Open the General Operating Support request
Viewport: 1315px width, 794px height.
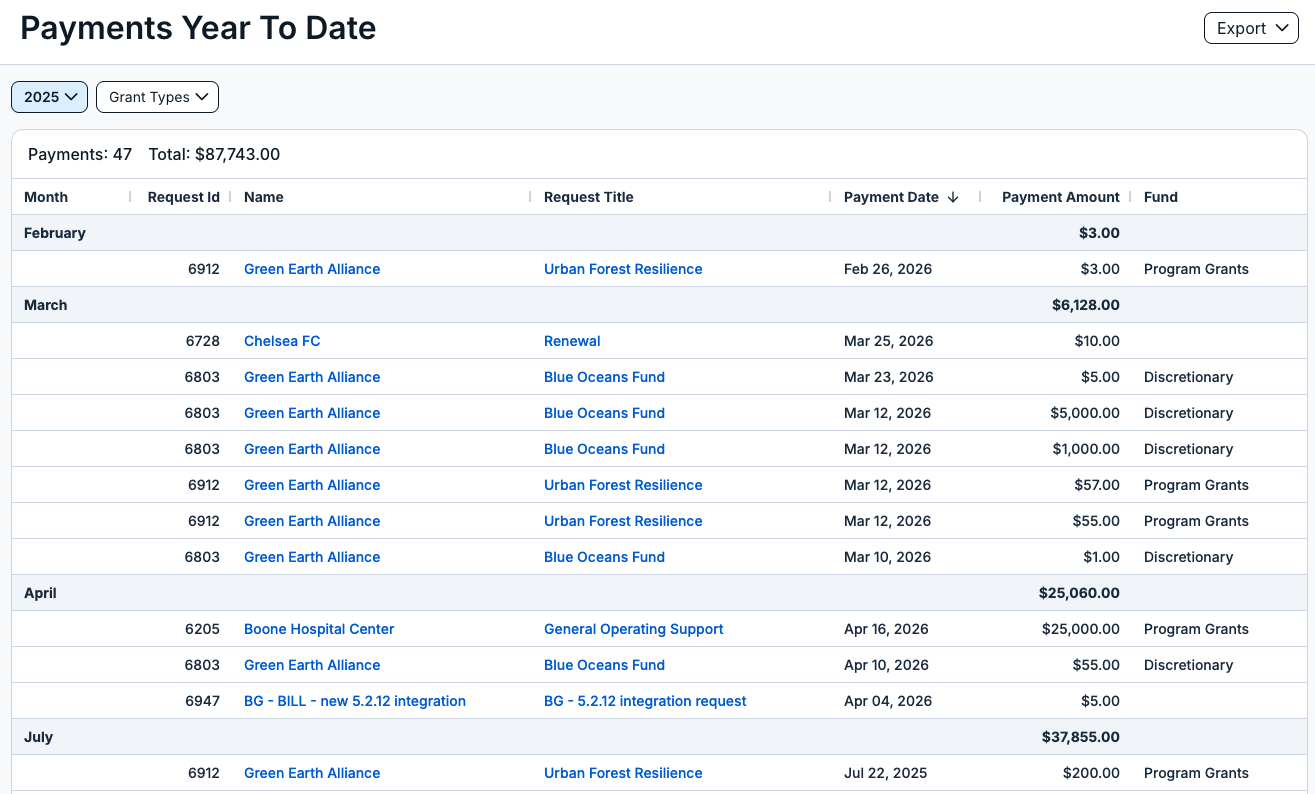click(x=634, y=629)
